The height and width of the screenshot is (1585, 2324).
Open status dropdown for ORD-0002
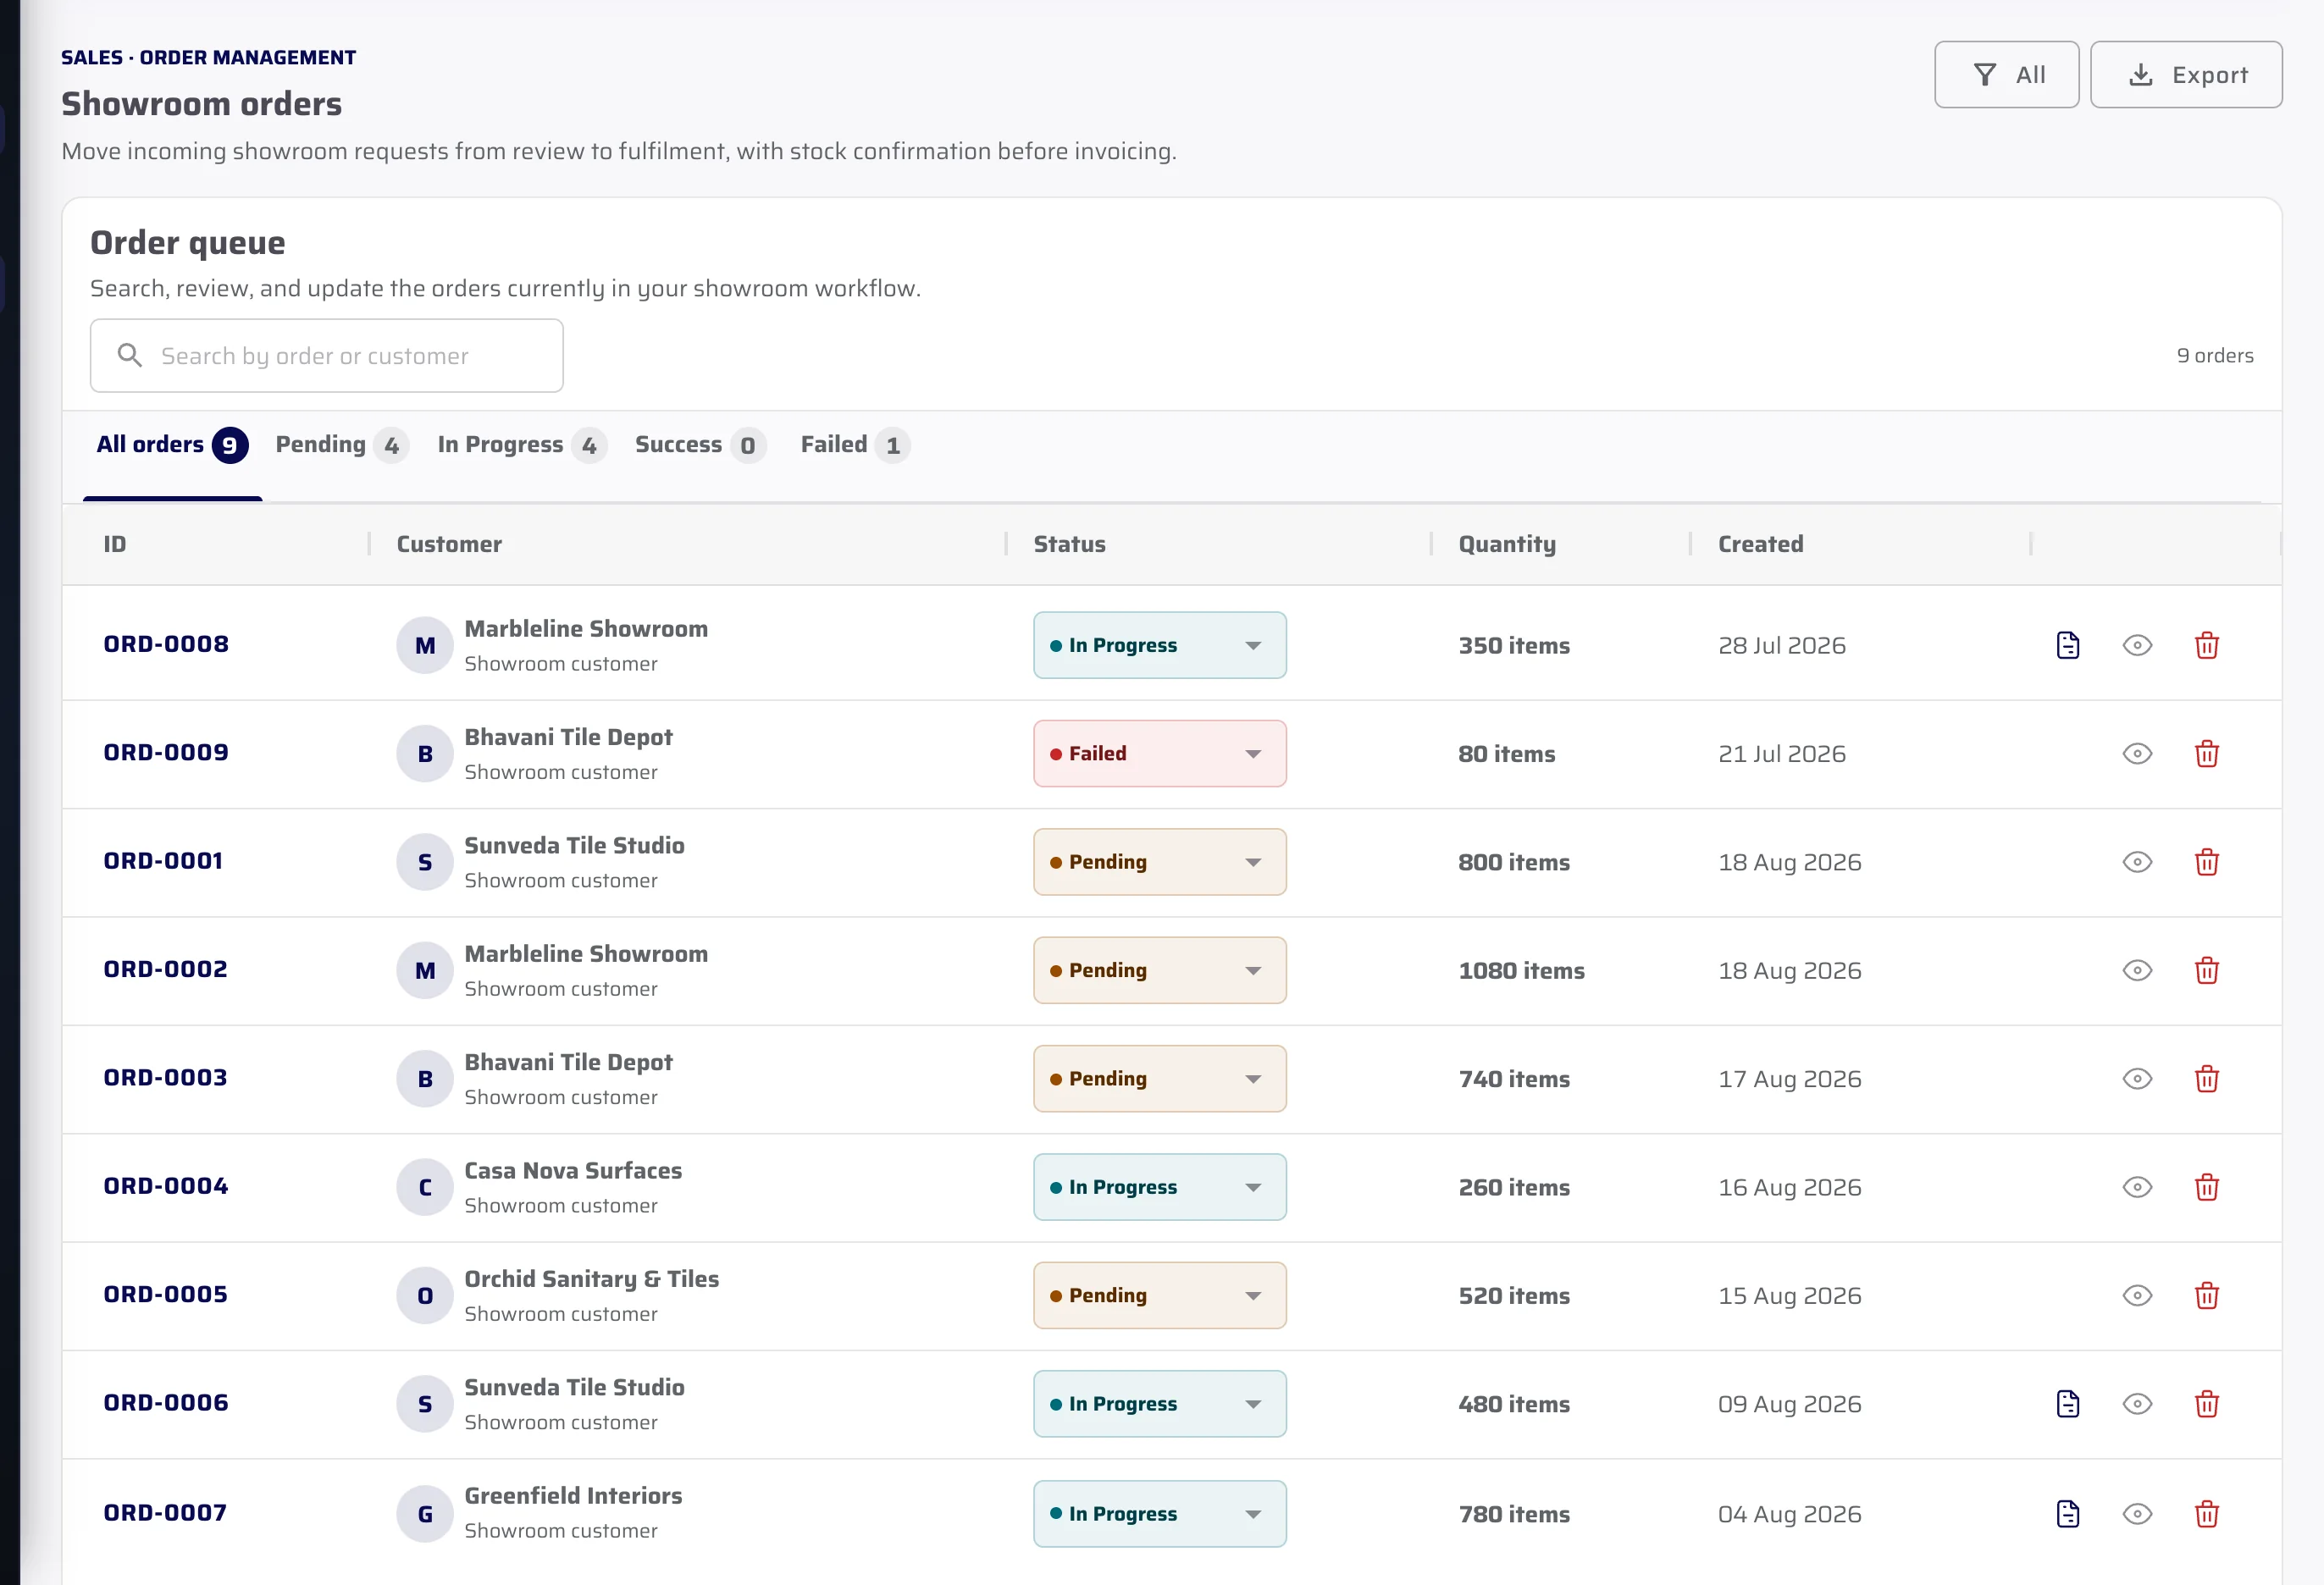click(1159, 971)
